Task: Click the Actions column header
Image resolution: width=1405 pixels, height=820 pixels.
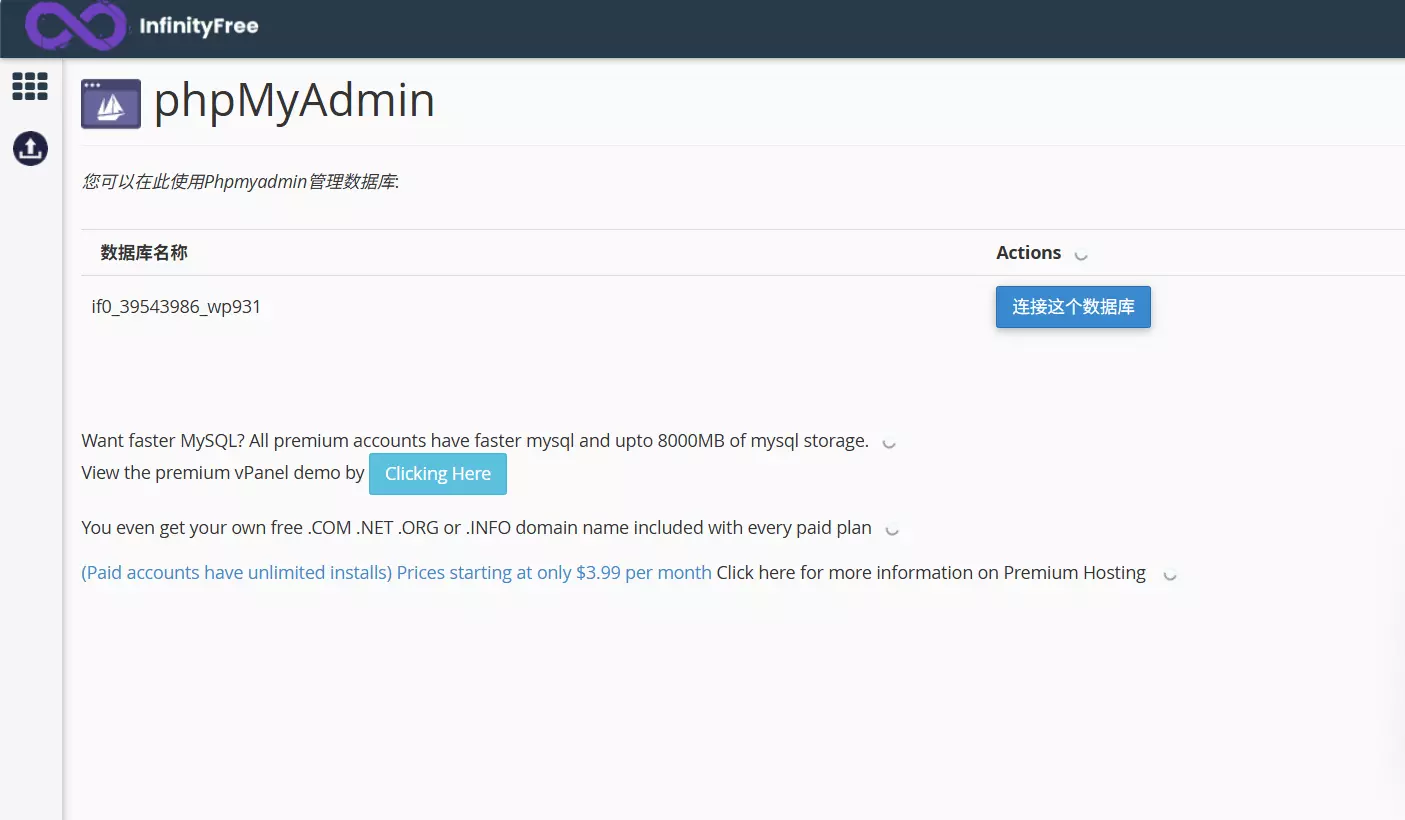Action: [x=1028, y=252]
